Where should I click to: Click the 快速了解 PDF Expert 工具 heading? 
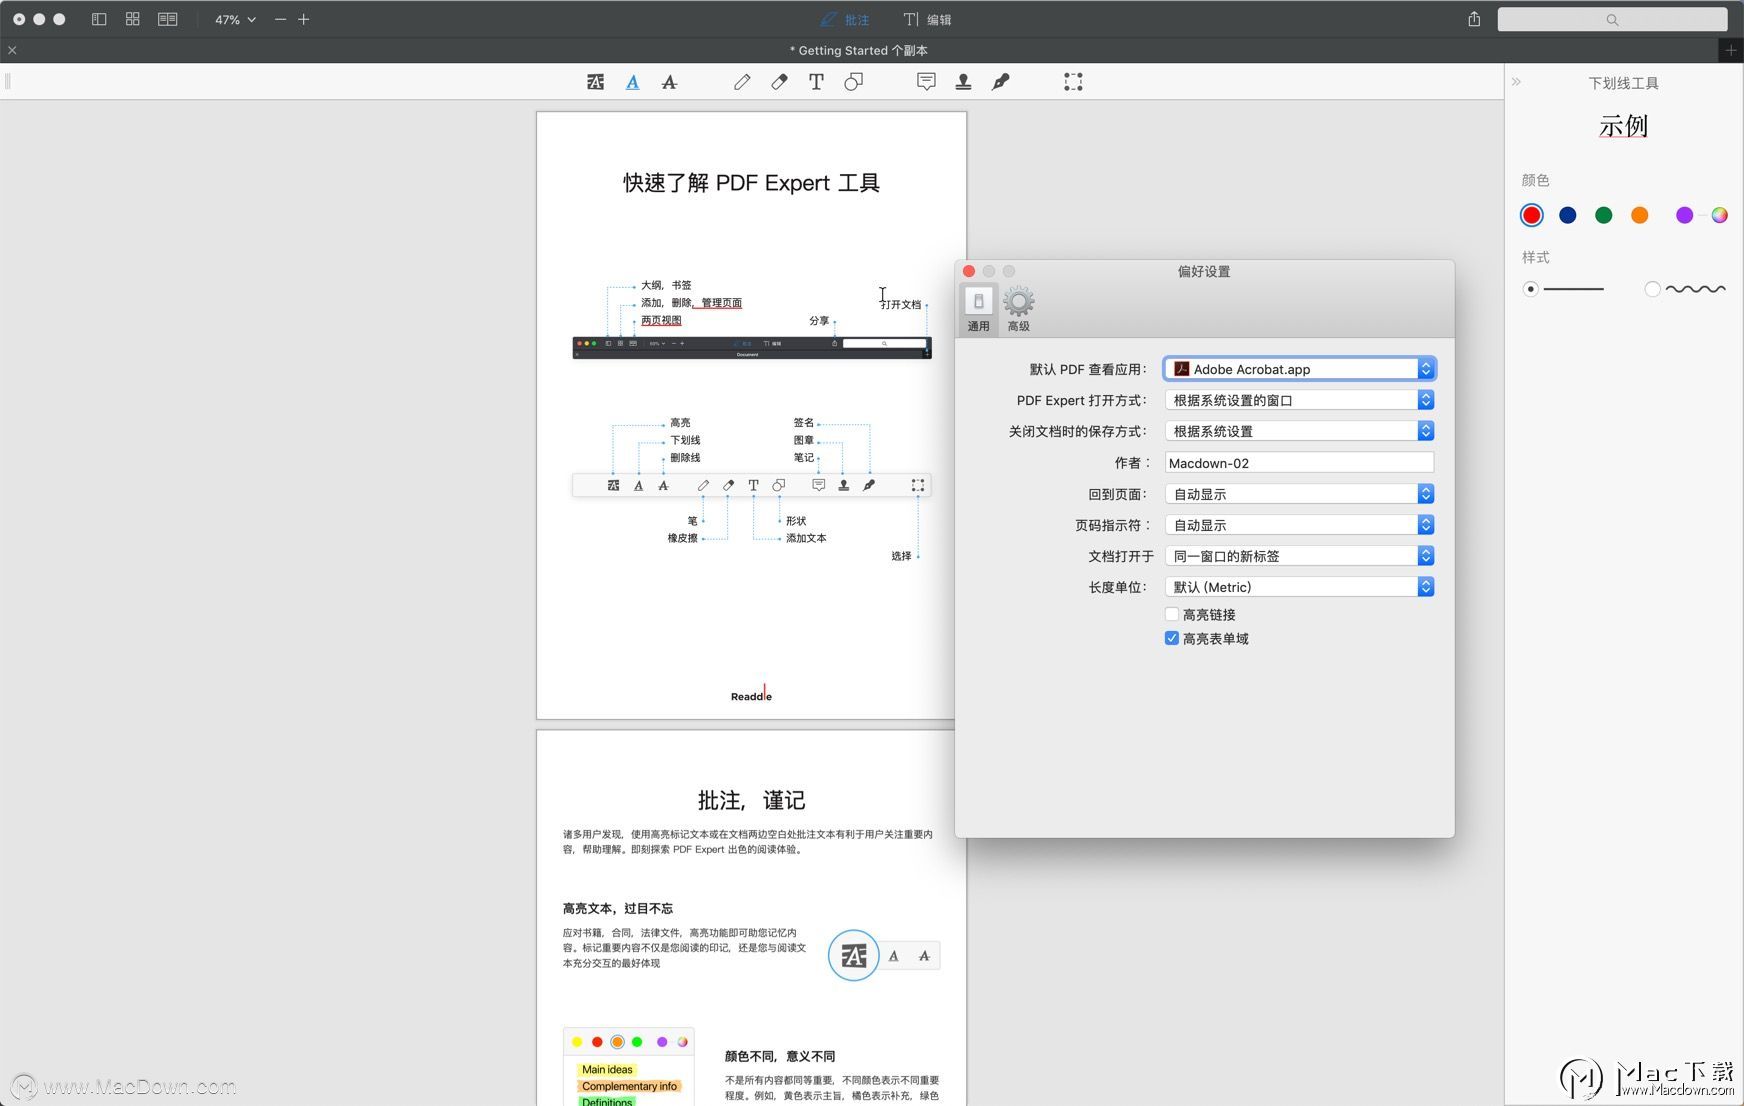click(x=751, y=183)
